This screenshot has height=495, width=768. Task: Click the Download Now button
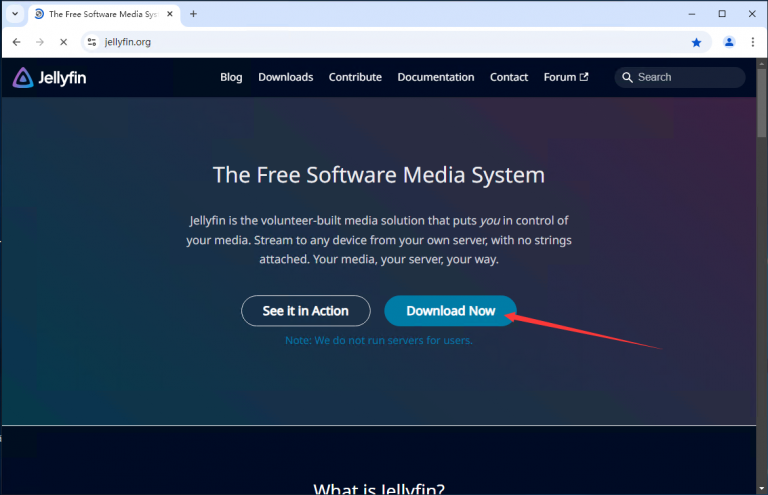(x=450, y=311)
